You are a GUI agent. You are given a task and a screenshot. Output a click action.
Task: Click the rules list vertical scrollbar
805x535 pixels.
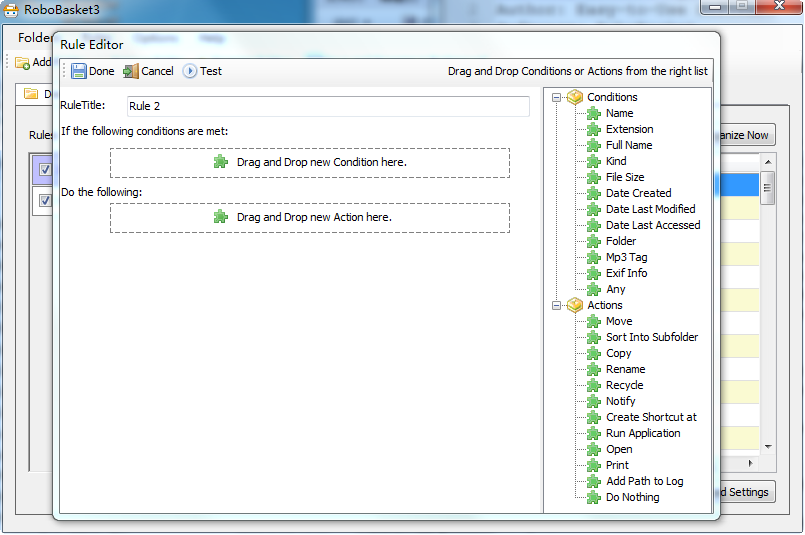click(767, 300)
